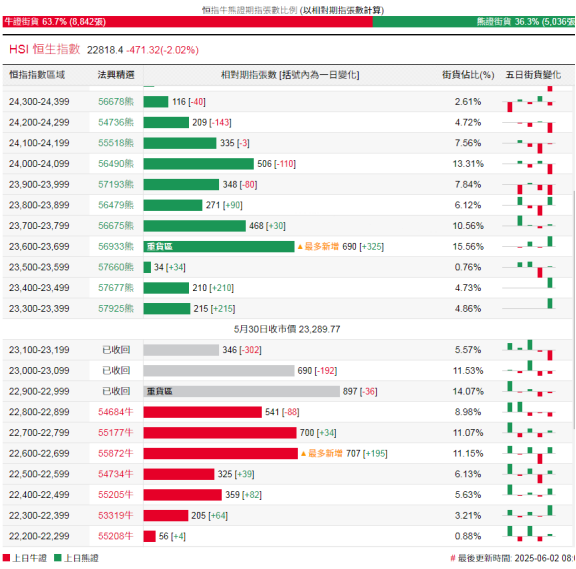Open bear warrant link 56490熊
This screenshot has height=569, width=576.
click(x=116, y=164)
